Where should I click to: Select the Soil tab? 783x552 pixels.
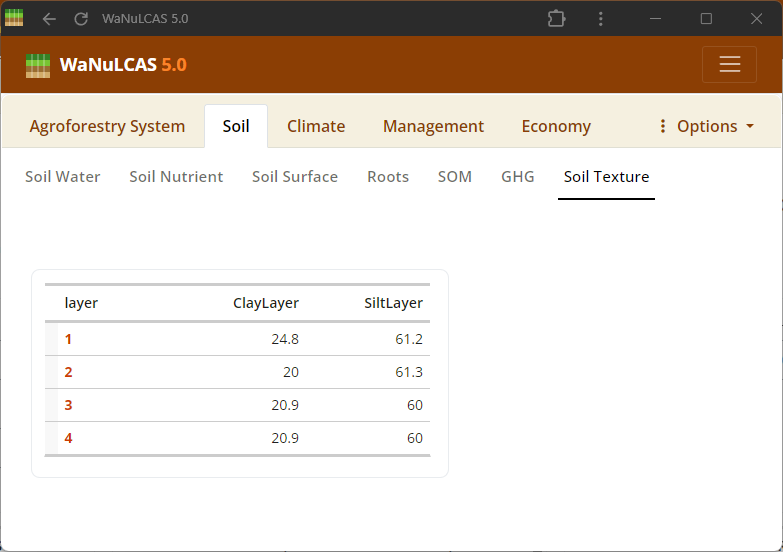point(236,126)
